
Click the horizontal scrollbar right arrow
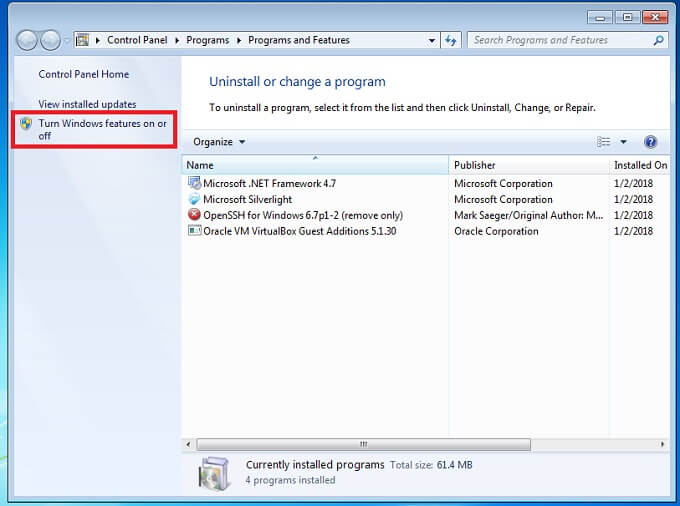662,444
